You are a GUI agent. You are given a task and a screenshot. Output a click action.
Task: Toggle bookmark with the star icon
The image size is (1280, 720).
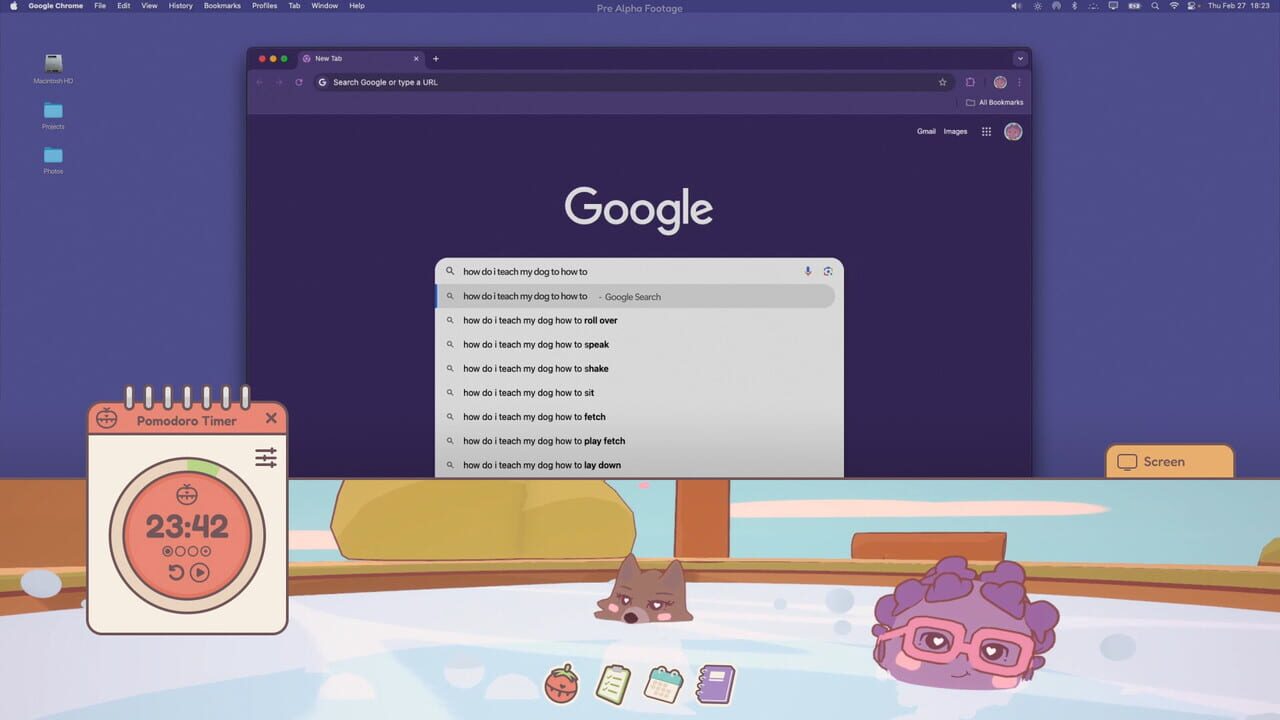coord(942,82)
